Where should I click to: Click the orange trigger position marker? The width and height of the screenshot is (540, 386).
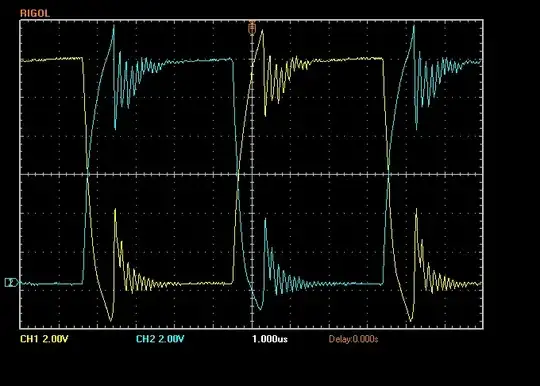coord(252,27)
